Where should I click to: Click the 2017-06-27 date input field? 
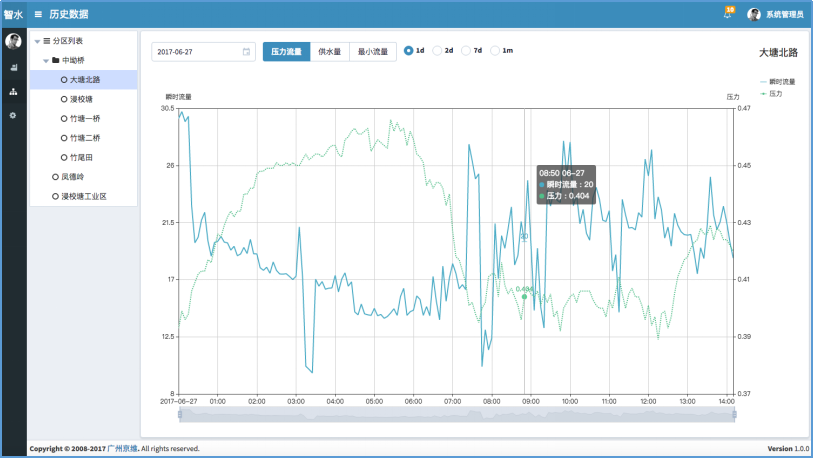pyautogui.click(x=195, y=51)
